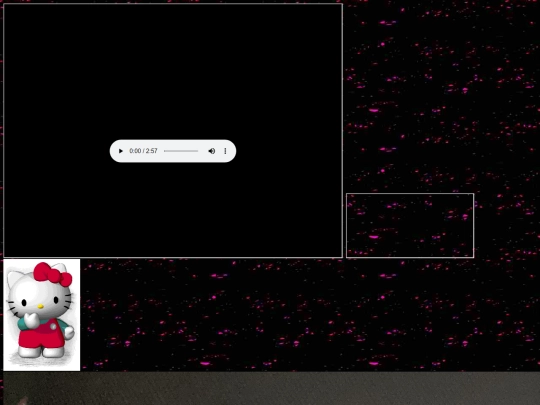Click the small empty bordered frame beside the player
This screenshot has width=540, height=405.
point(410,226)
